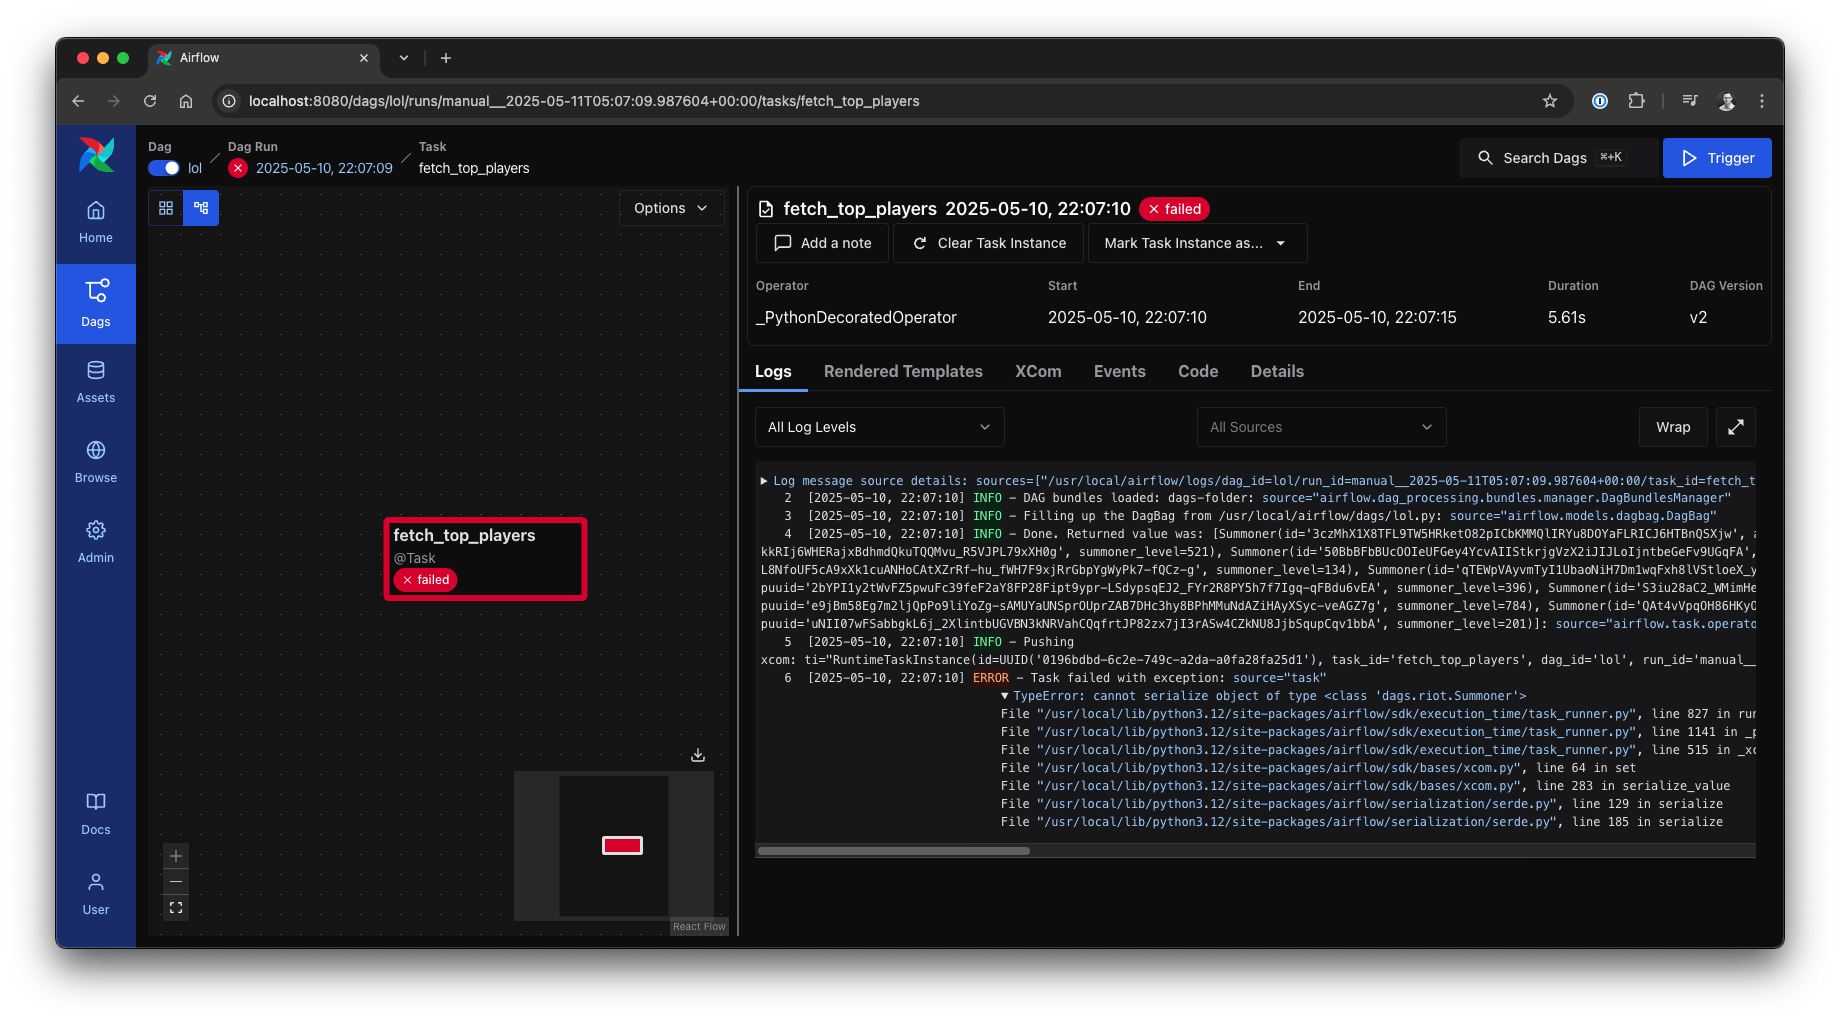
Task: Expand the log panel to fullscreen
Action: [1735, 427]
